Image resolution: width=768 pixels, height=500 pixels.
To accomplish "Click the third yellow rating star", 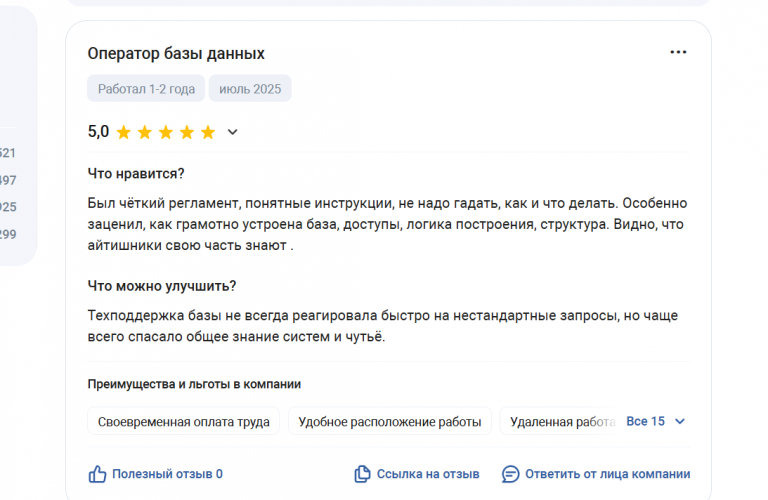I will tap(166, 132).
